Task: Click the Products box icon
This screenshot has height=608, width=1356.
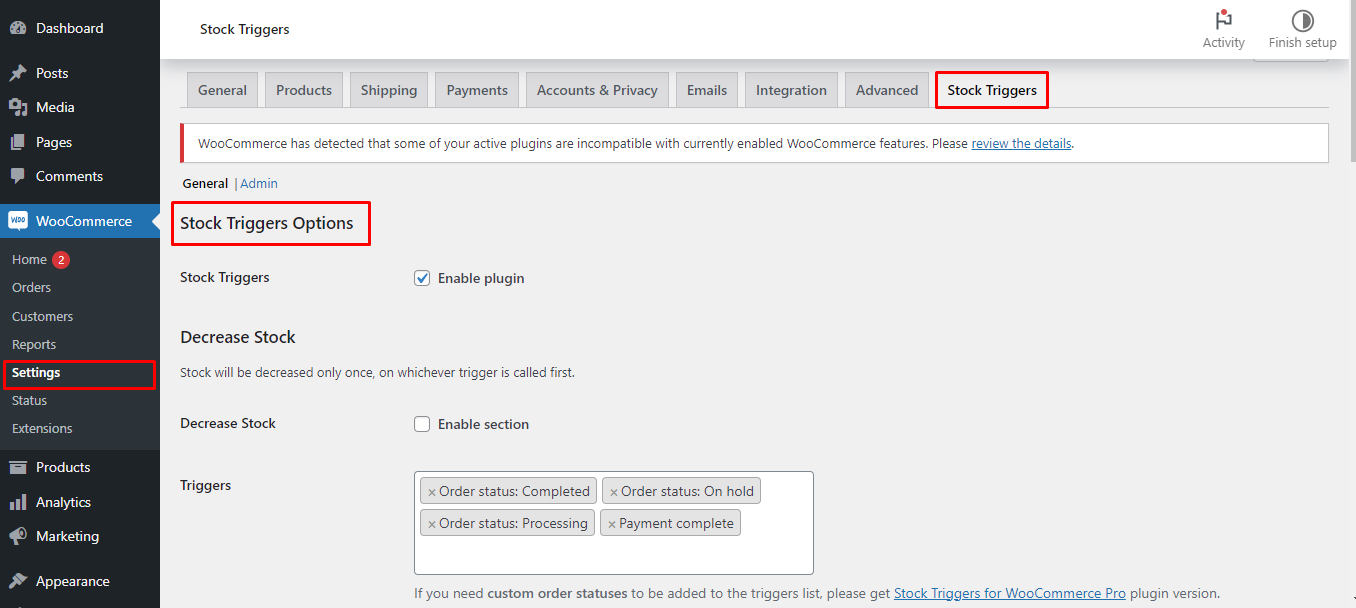Action: 18,467
